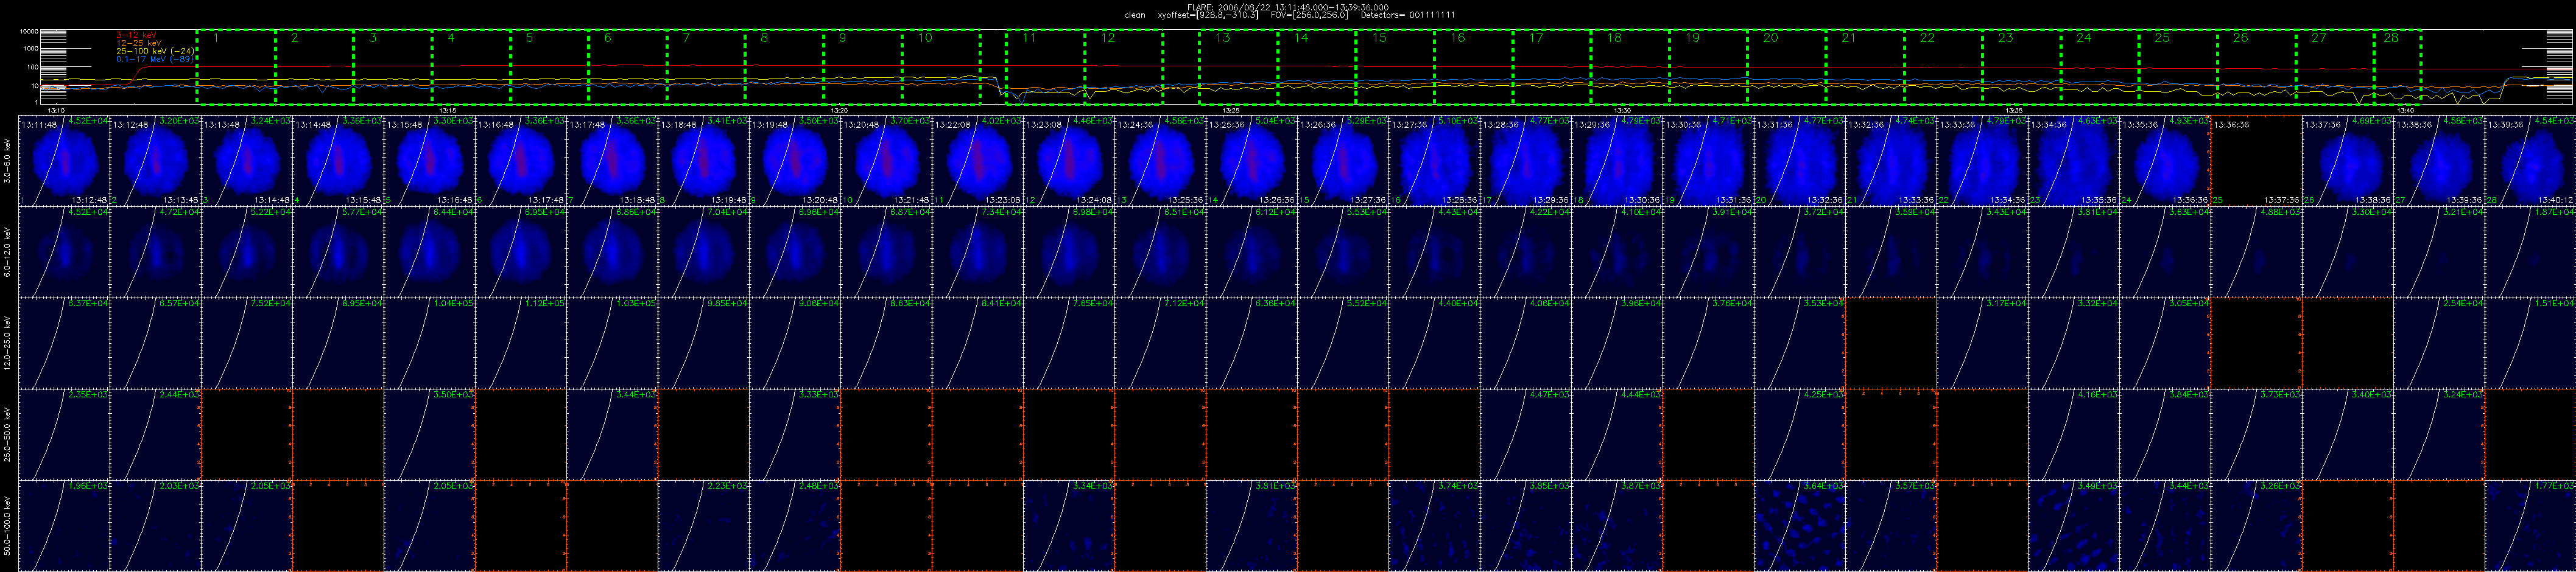The height and width of the screenshot is (572, 2576).
Task: Open the 12-25 keV image labeled 9.85E+04
Action: point(704,343)
